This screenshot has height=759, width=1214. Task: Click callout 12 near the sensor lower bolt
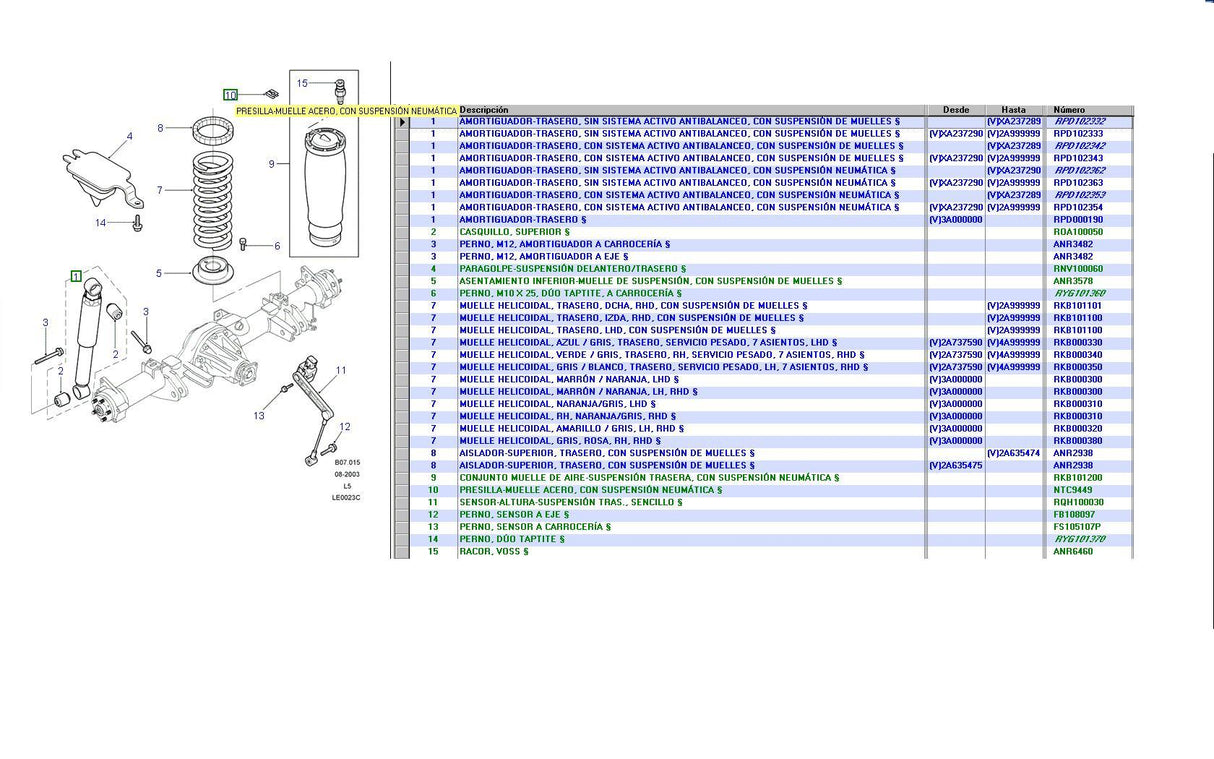pyautogui.click(x=345, y=427)
